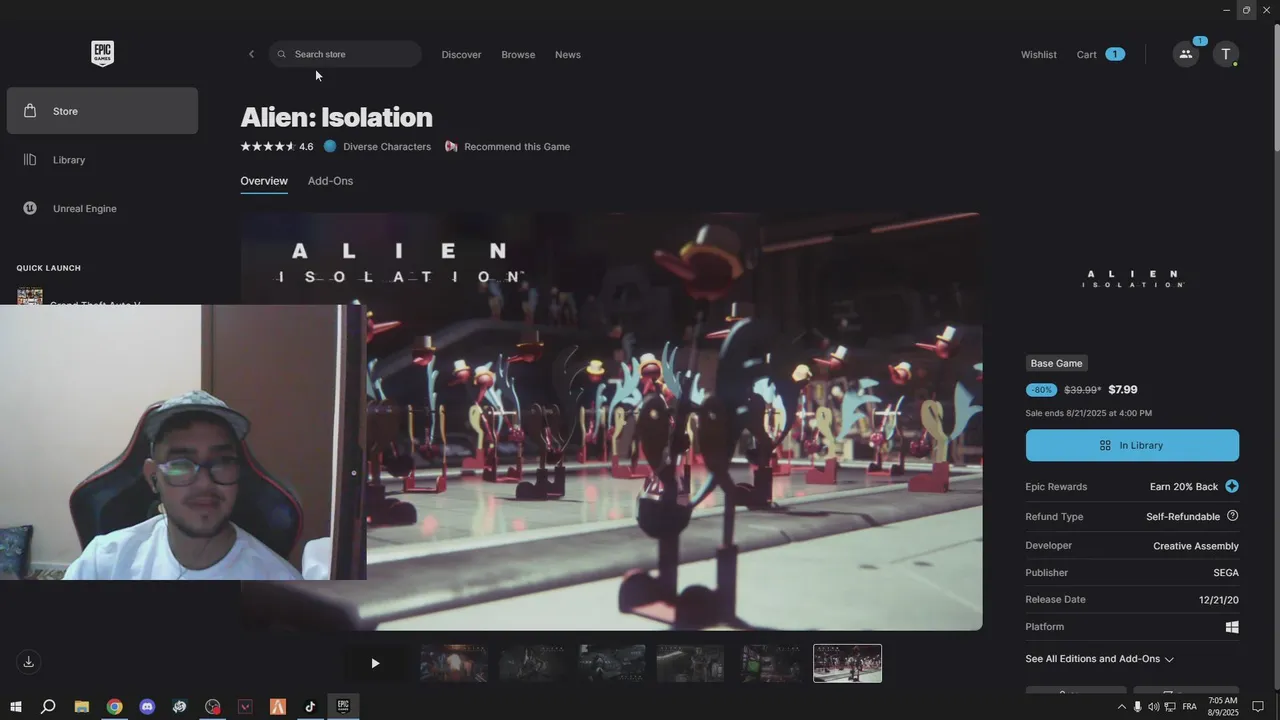Click the Epic Games logo in the sidebar
The width and height of the screenshot is (1280, 720).
pos(102,54)
